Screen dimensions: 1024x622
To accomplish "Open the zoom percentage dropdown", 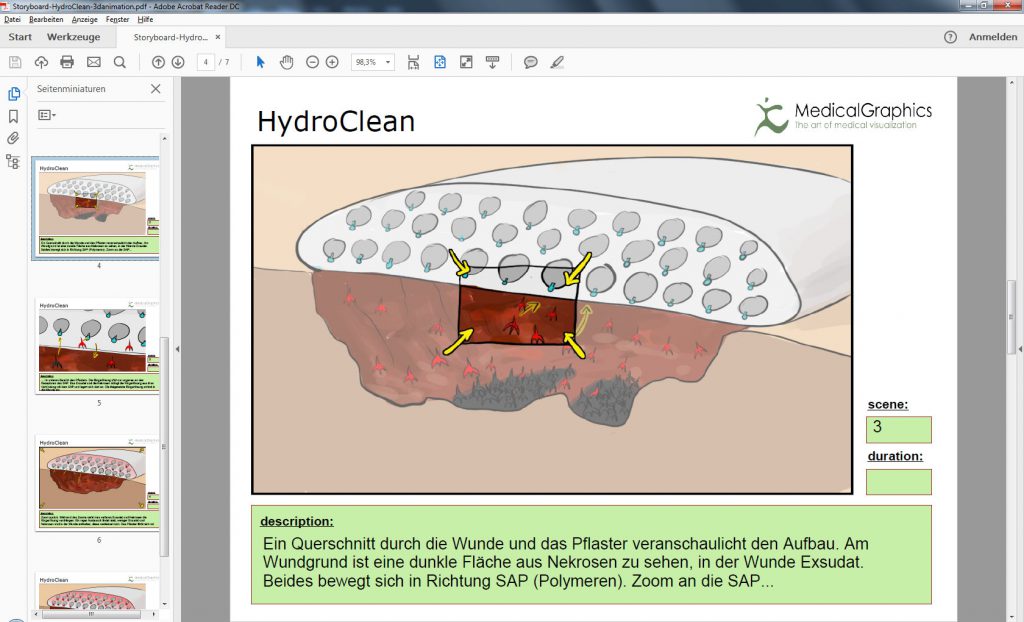I will (x=388, y=61).
